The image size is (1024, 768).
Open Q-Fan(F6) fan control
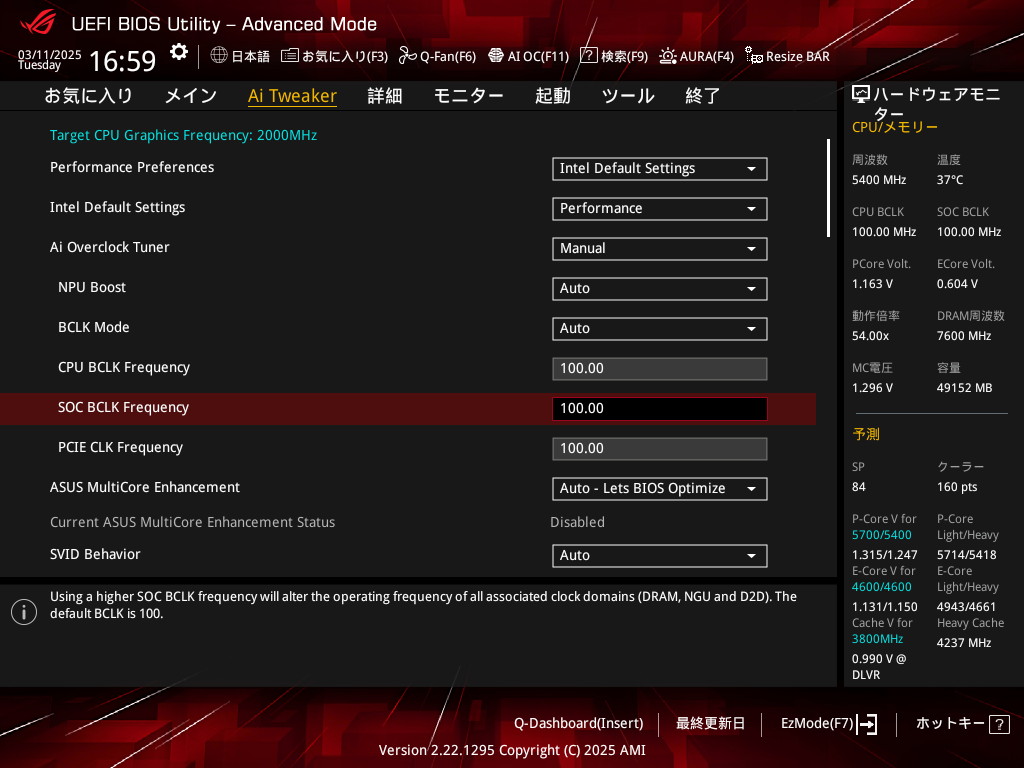(x=438, y=56)
